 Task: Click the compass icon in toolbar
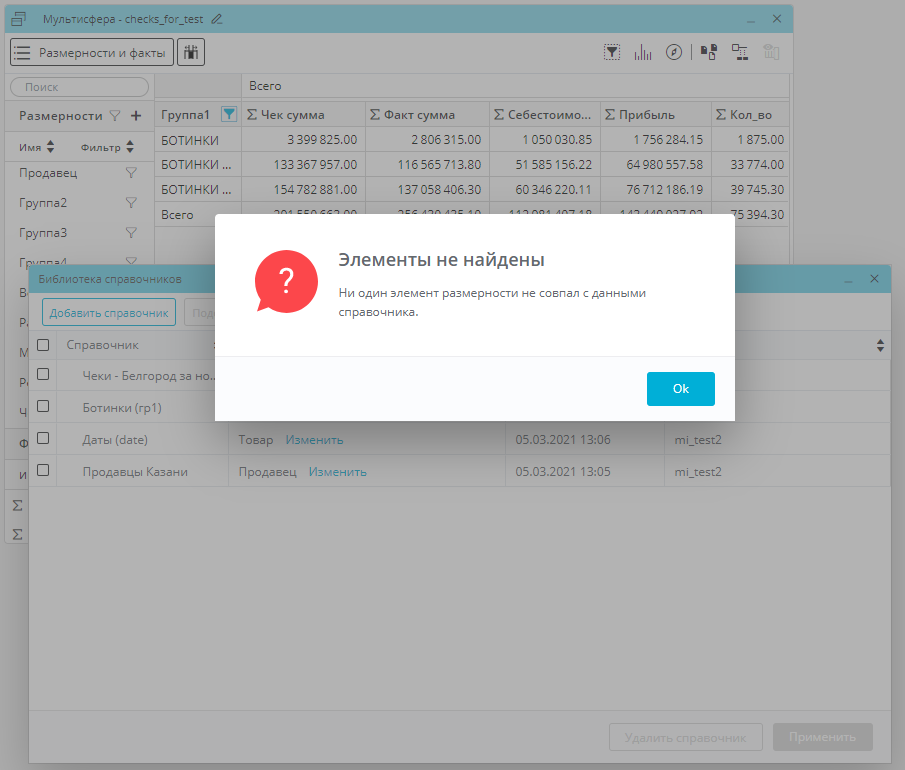(x=674, y=52)
